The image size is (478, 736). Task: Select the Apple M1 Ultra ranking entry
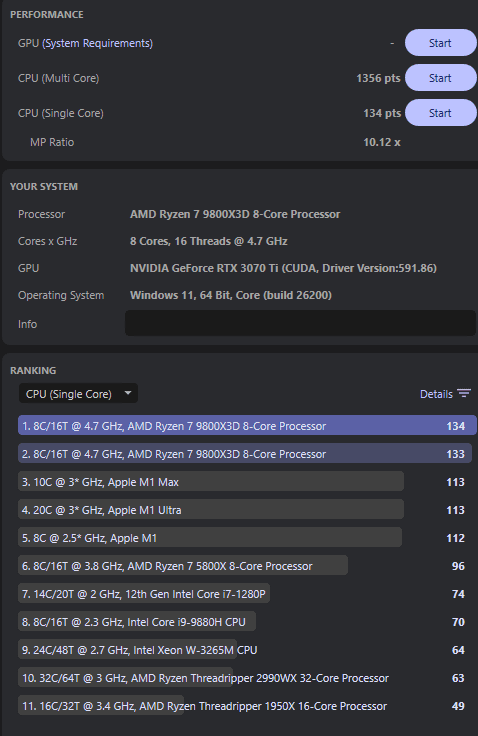click(x=211, y=510)
